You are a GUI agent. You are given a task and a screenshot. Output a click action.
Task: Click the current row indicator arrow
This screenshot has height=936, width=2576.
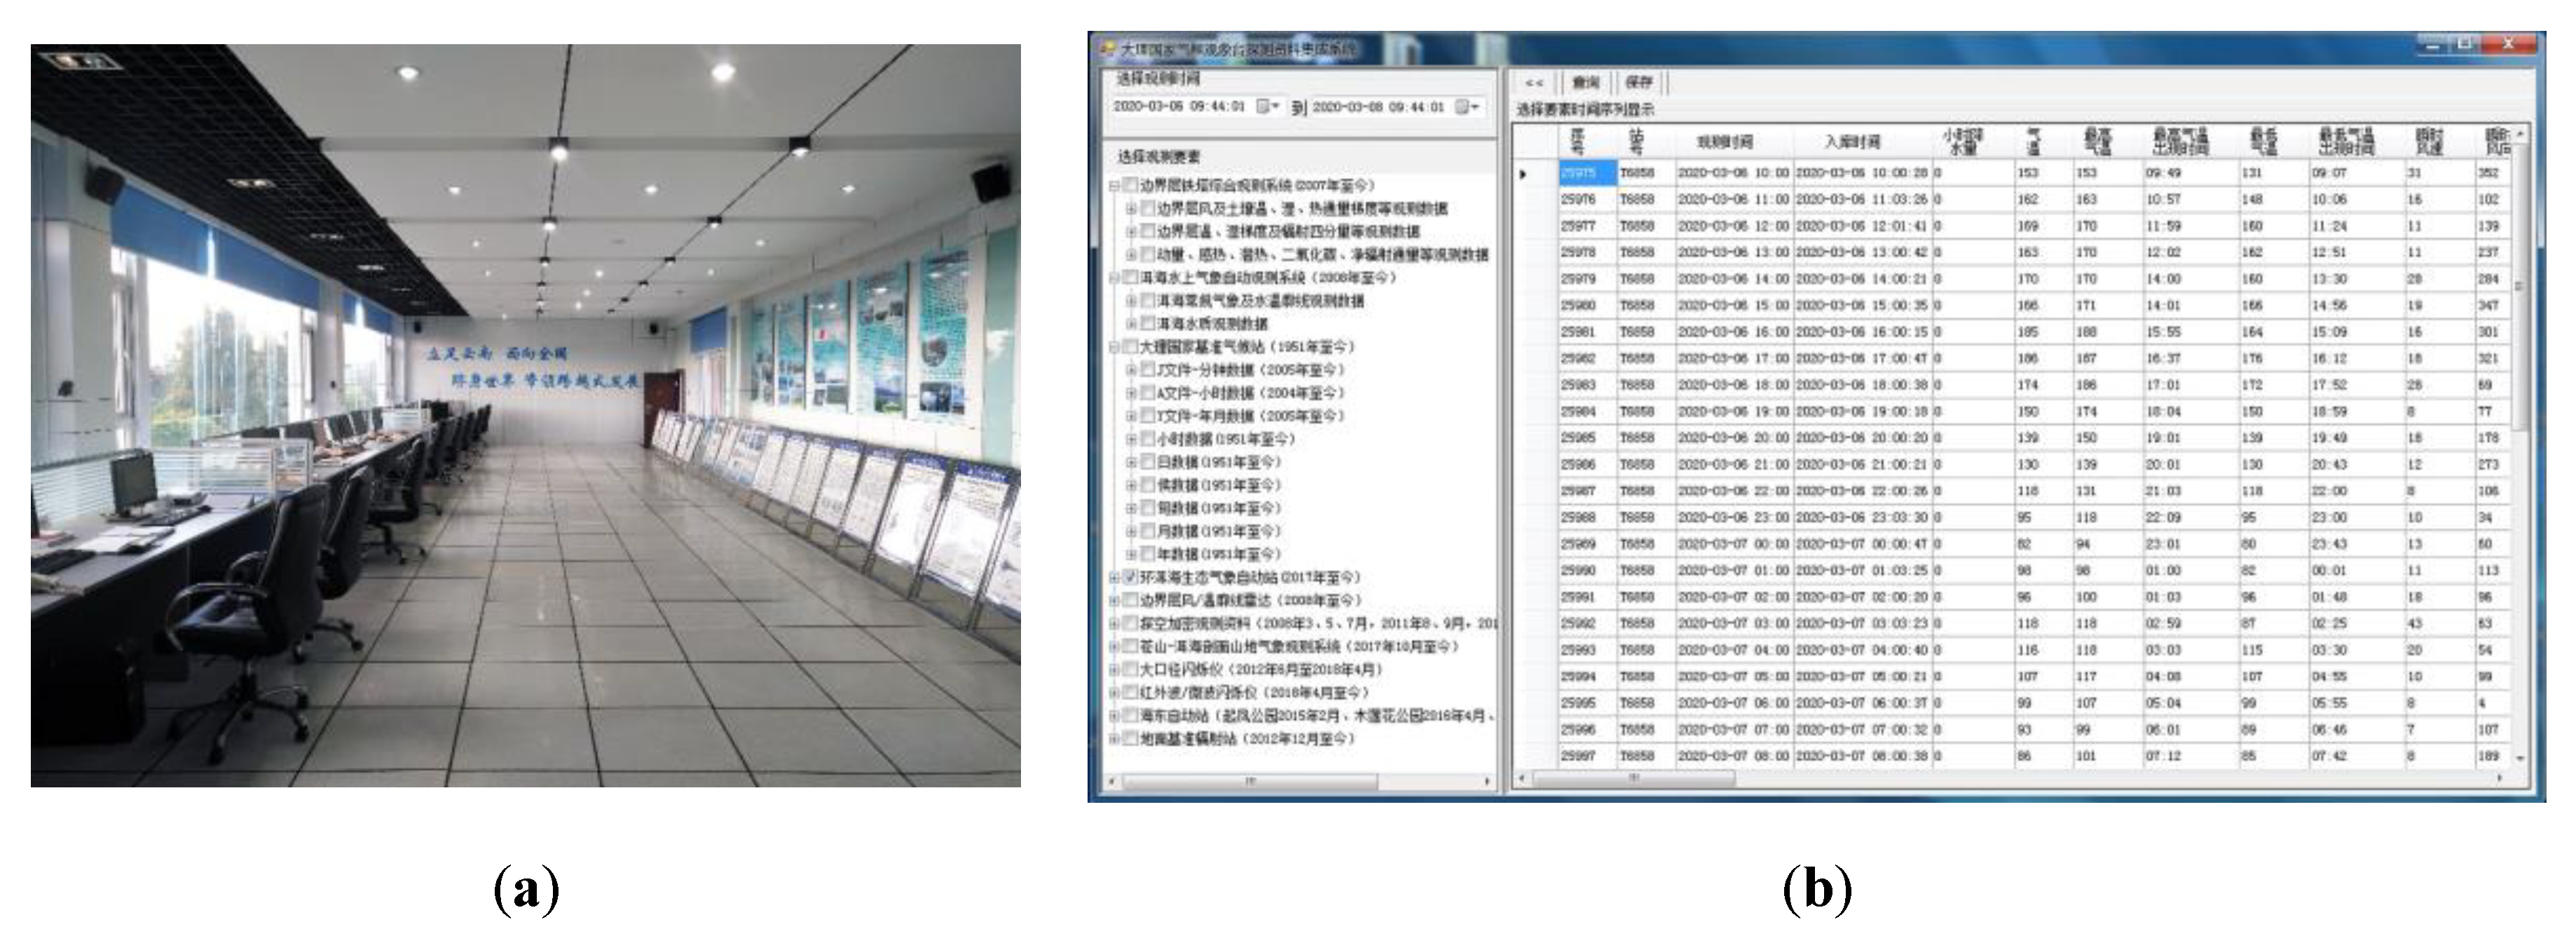(1523, 174)
